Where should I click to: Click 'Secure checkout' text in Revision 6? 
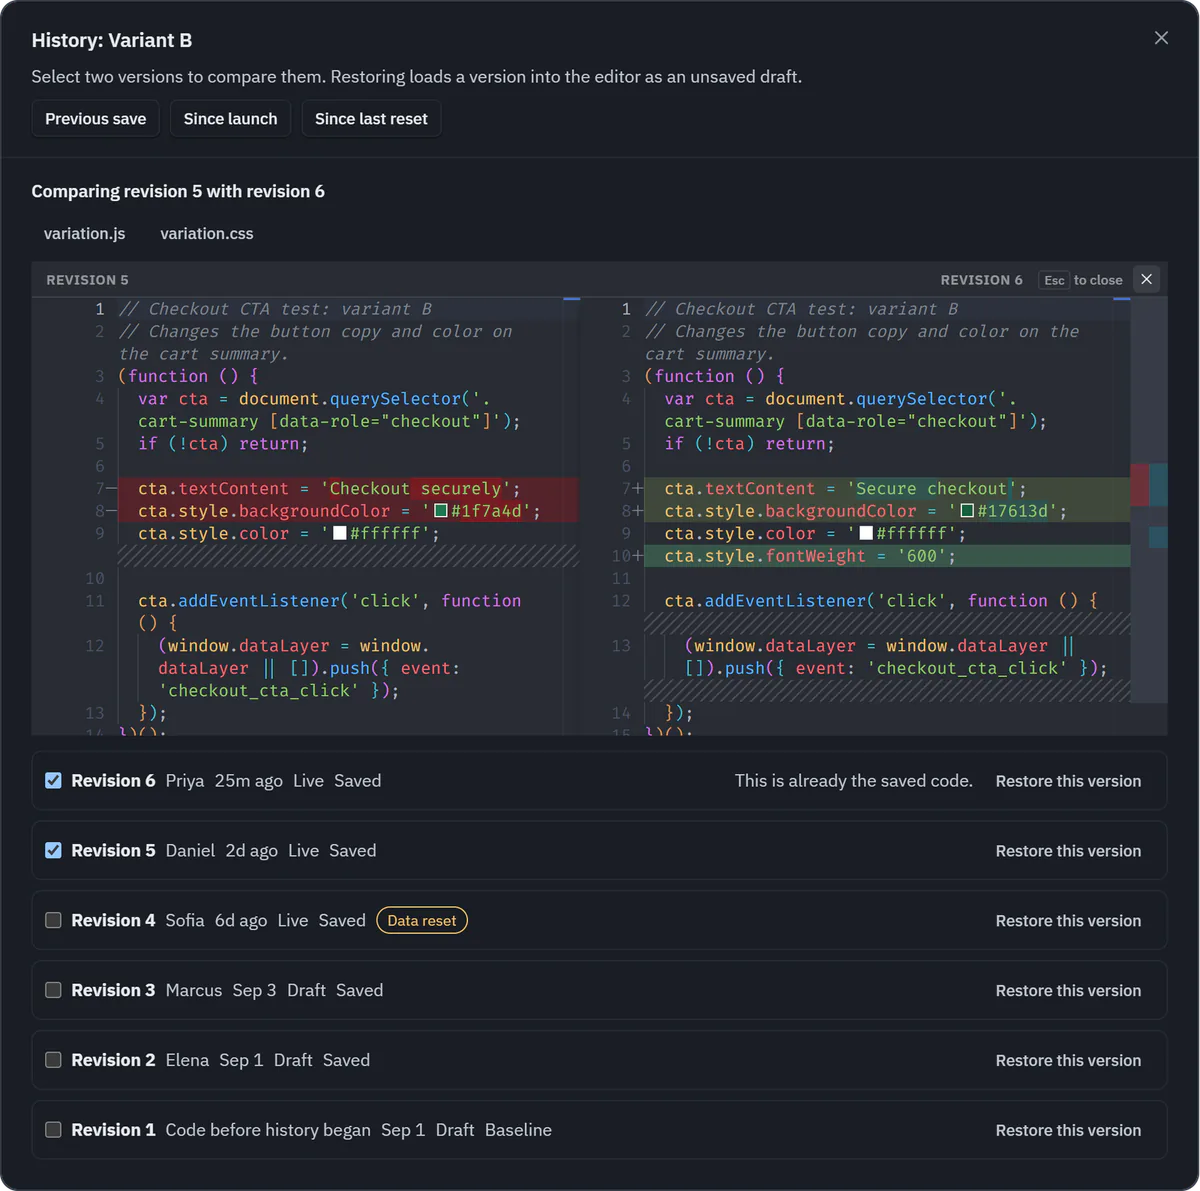[931, 488]
